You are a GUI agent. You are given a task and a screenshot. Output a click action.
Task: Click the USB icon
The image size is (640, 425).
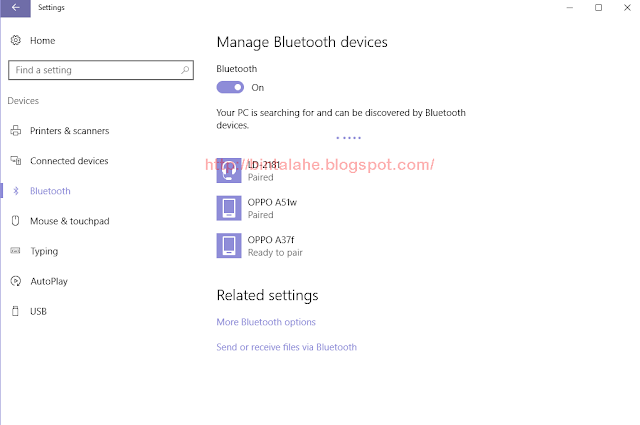[16, 311]
